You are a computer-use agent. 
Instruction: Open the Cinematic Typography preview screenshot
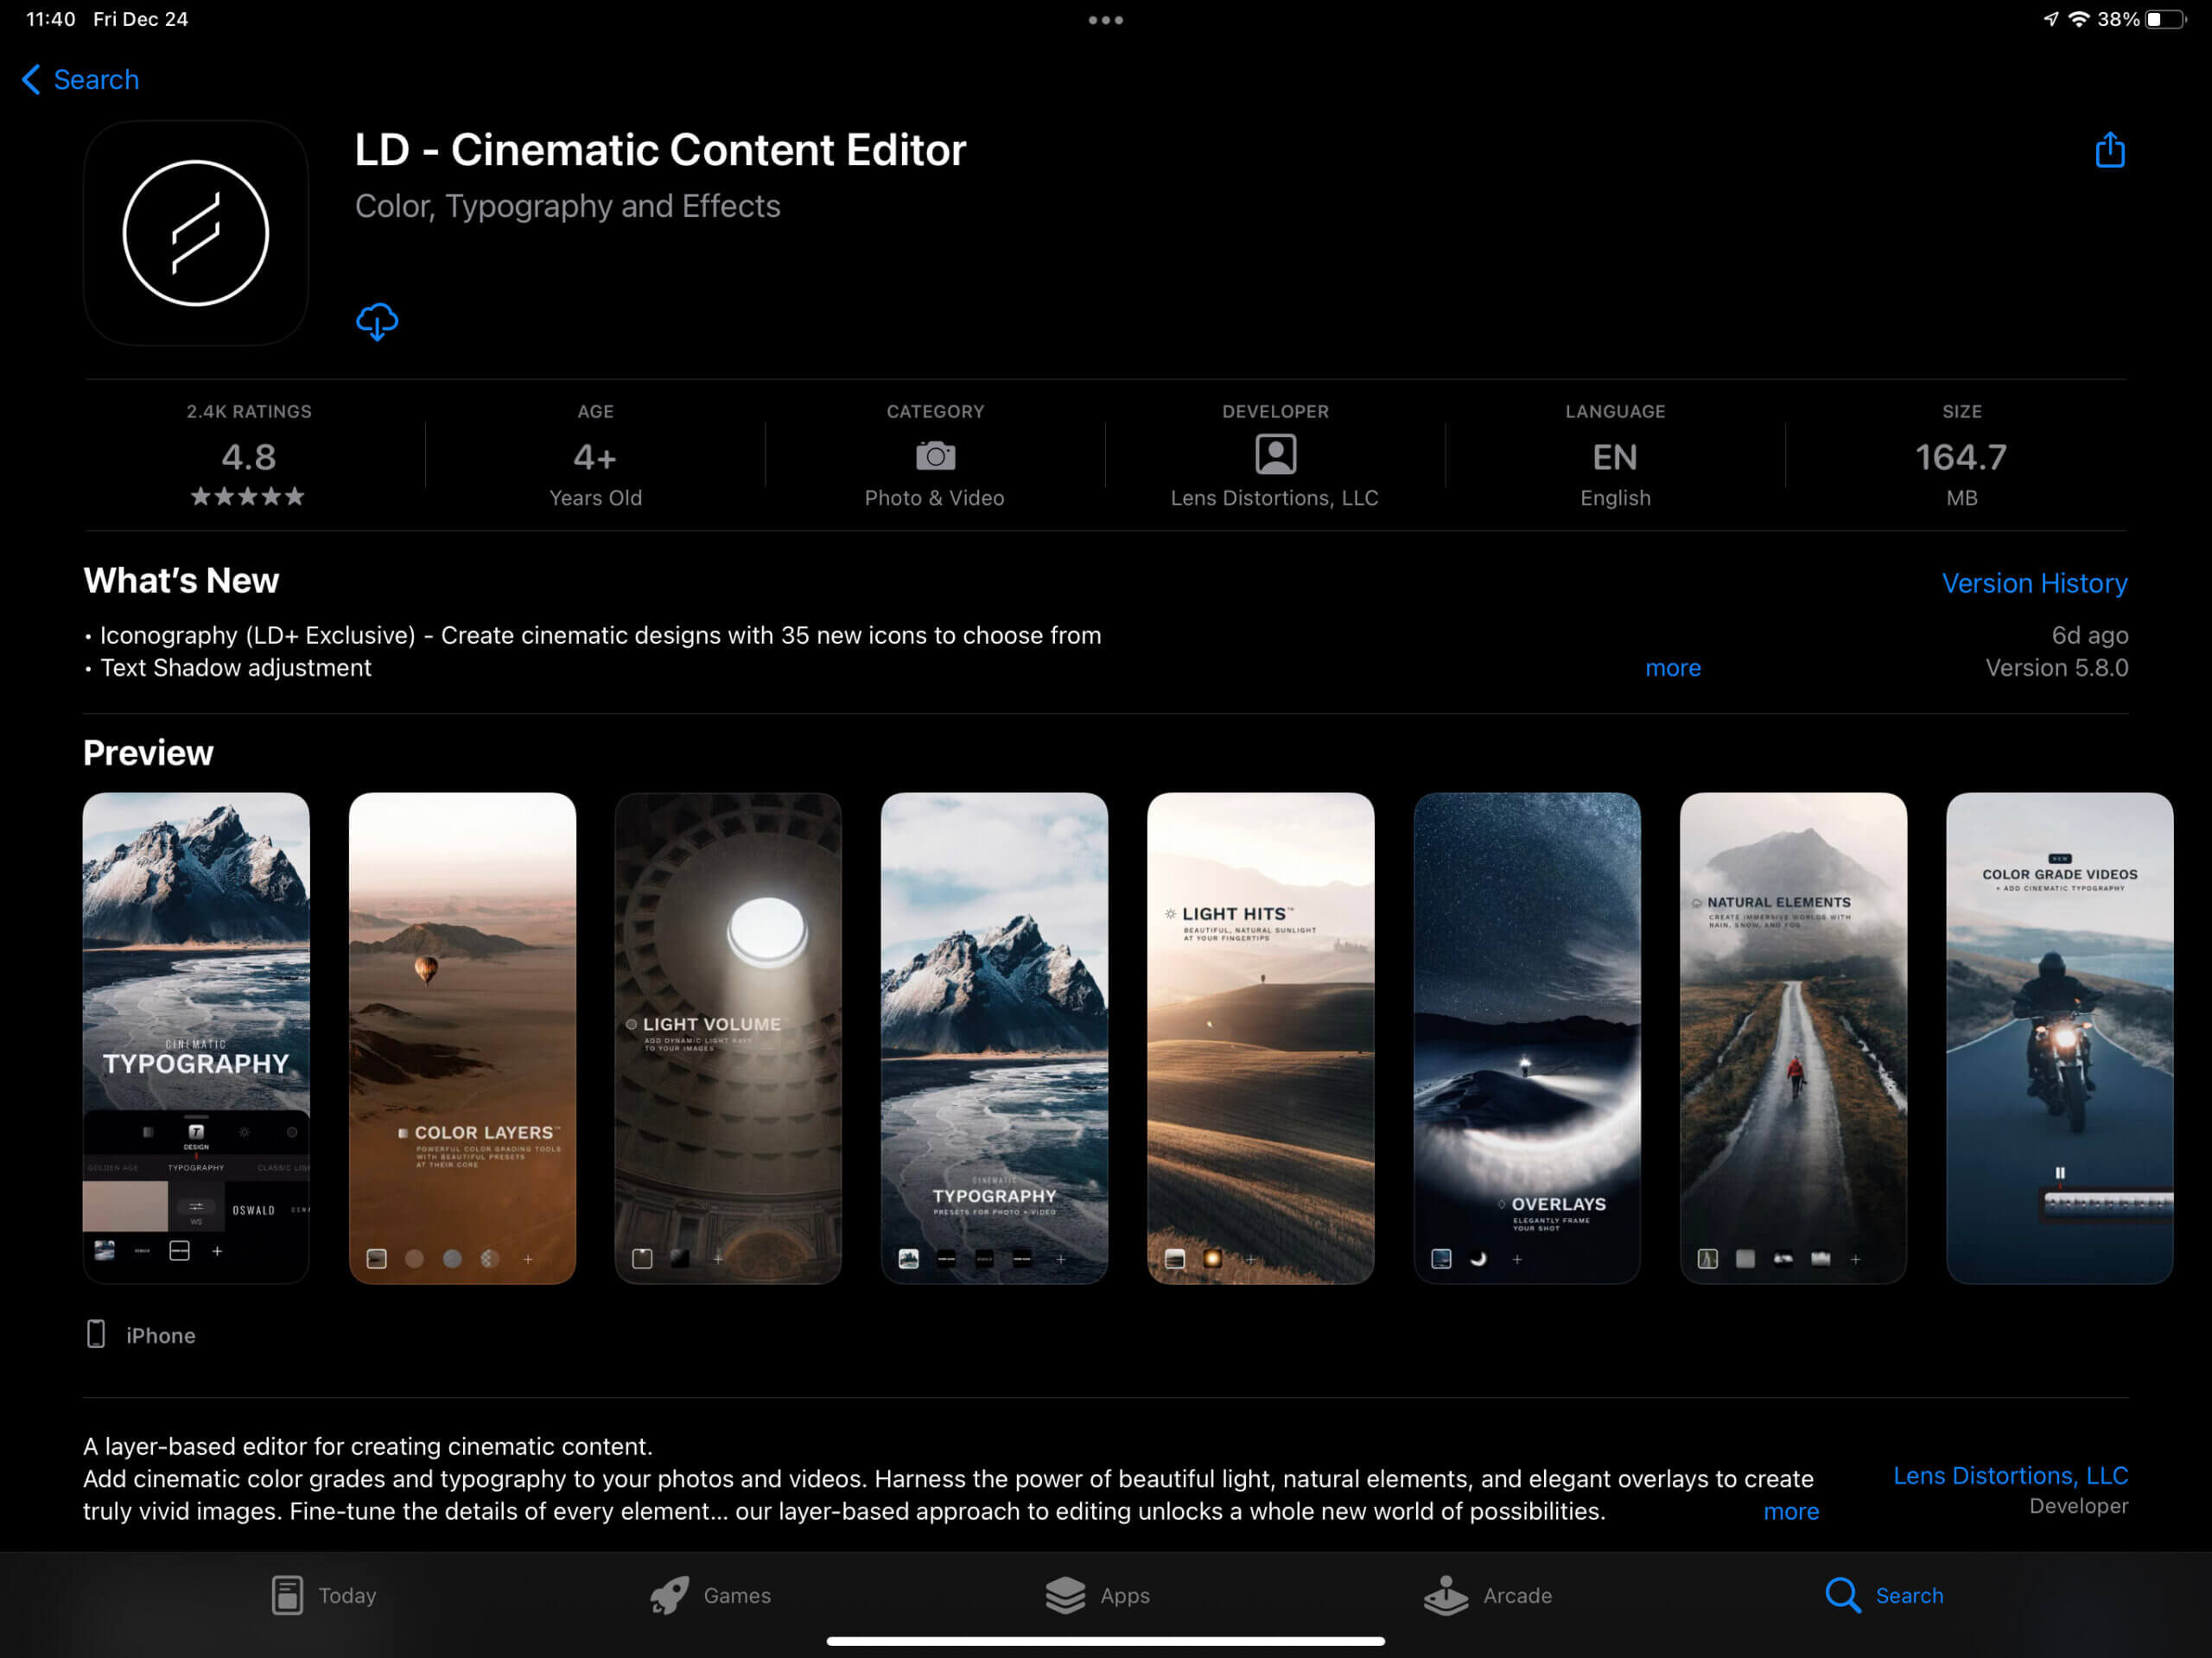click(196, 1037)
